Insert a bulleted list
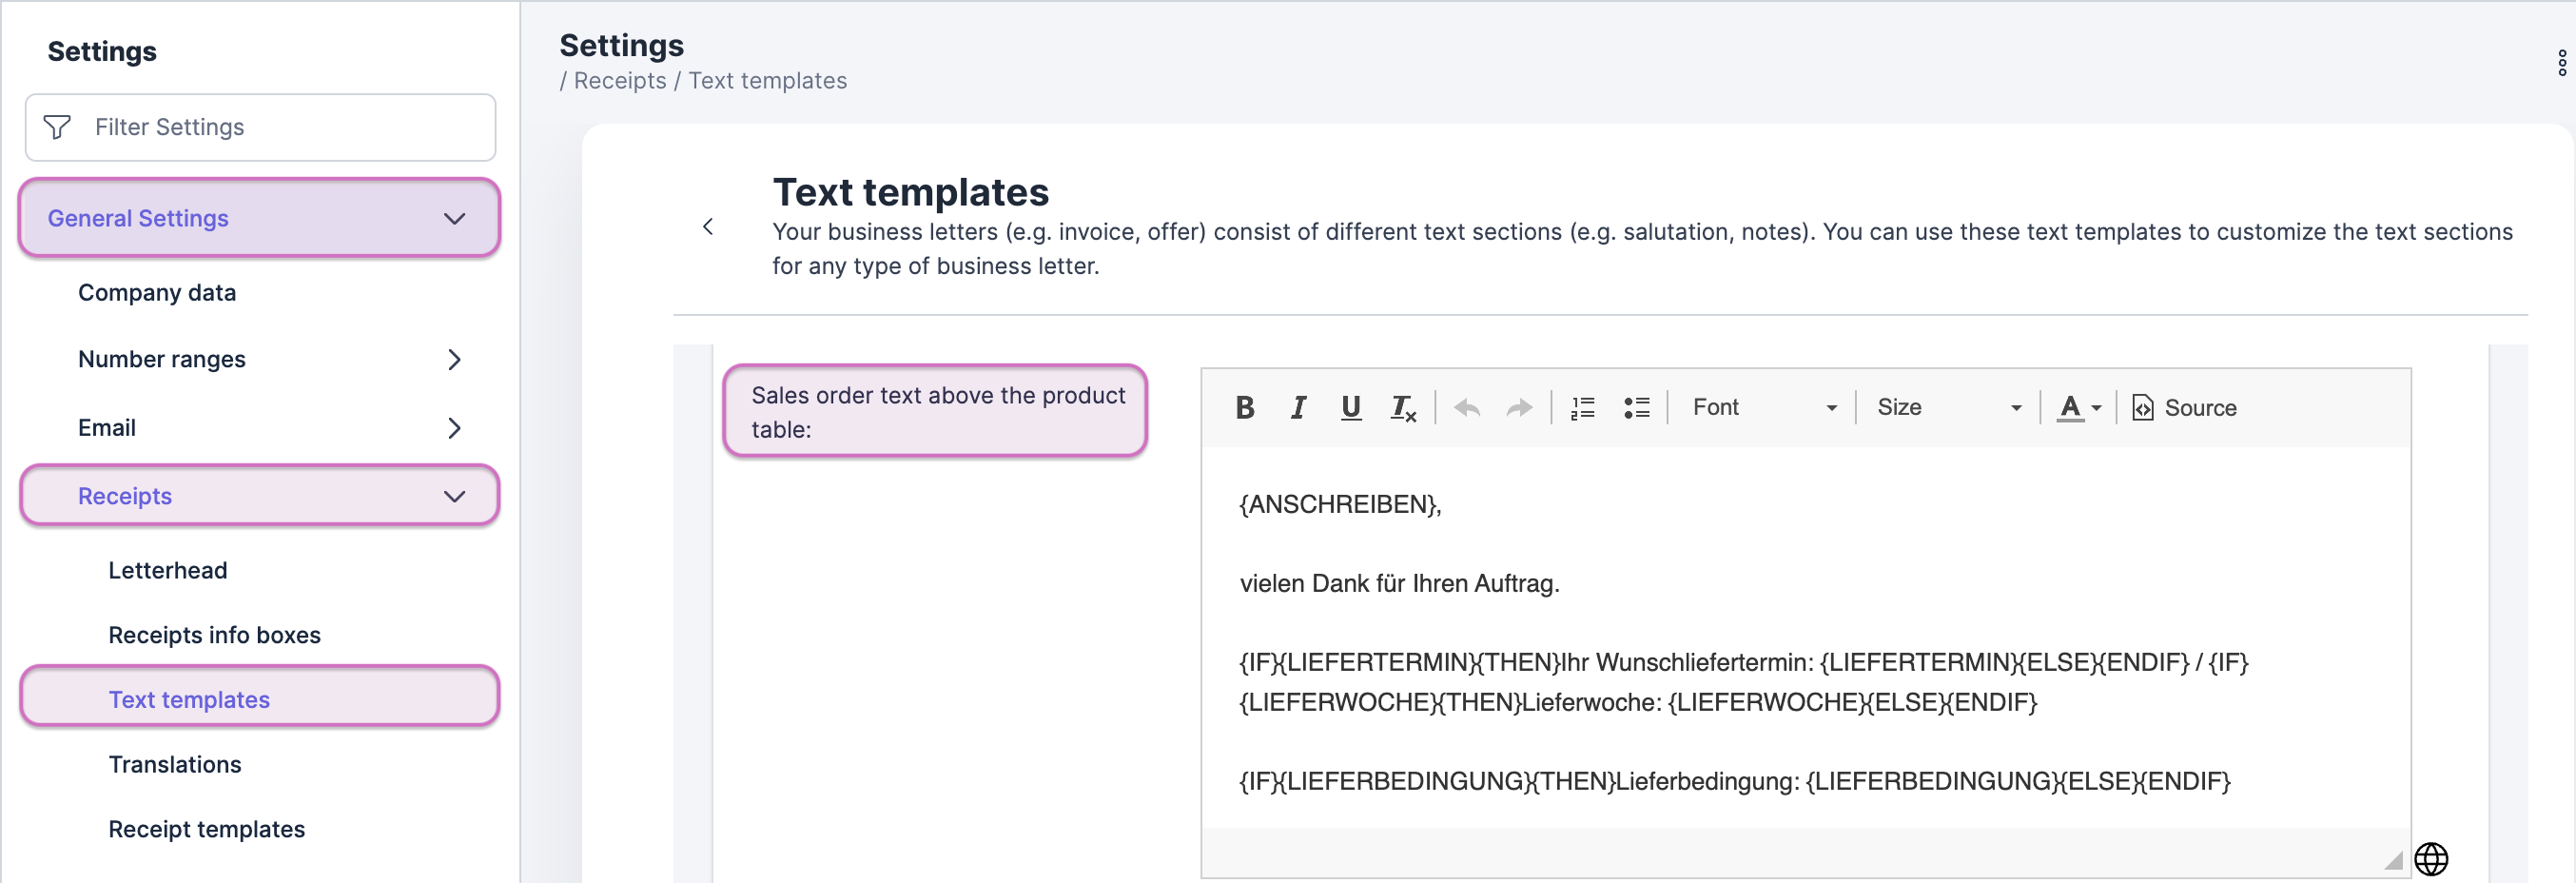Image resolution: width=2576 pixels, height=883 pixels. [x=1636, y=408]
